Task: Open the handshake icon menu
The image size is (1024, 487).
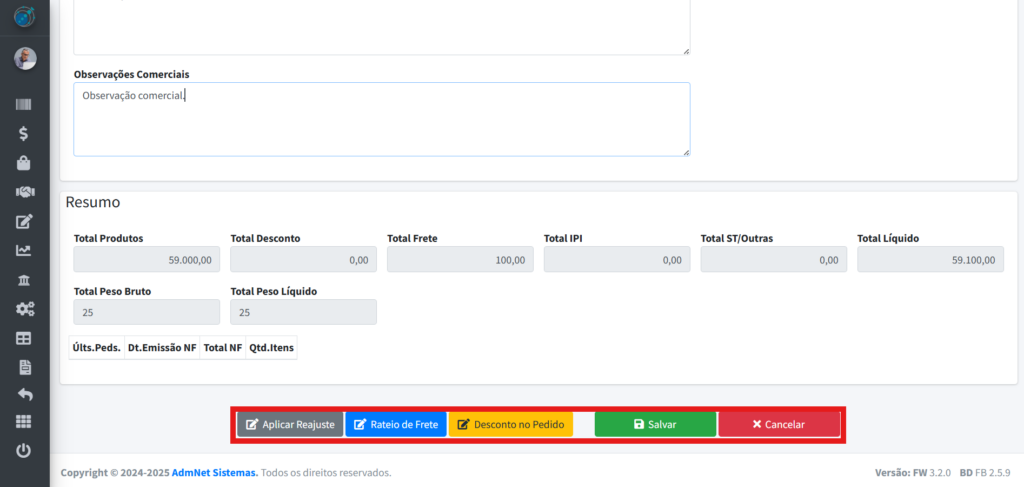Action: [24, 191]
